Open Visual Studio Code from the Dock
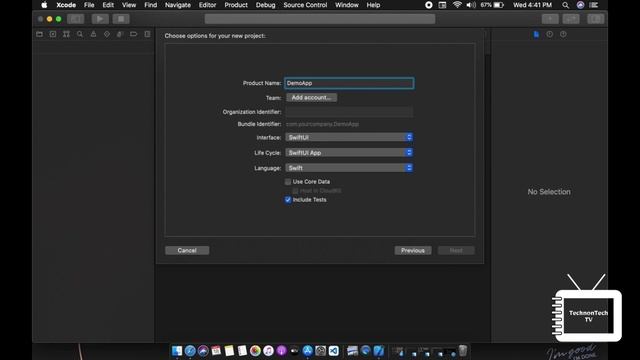640x360 pixels. pyautogui.click(x=333, y=351)
